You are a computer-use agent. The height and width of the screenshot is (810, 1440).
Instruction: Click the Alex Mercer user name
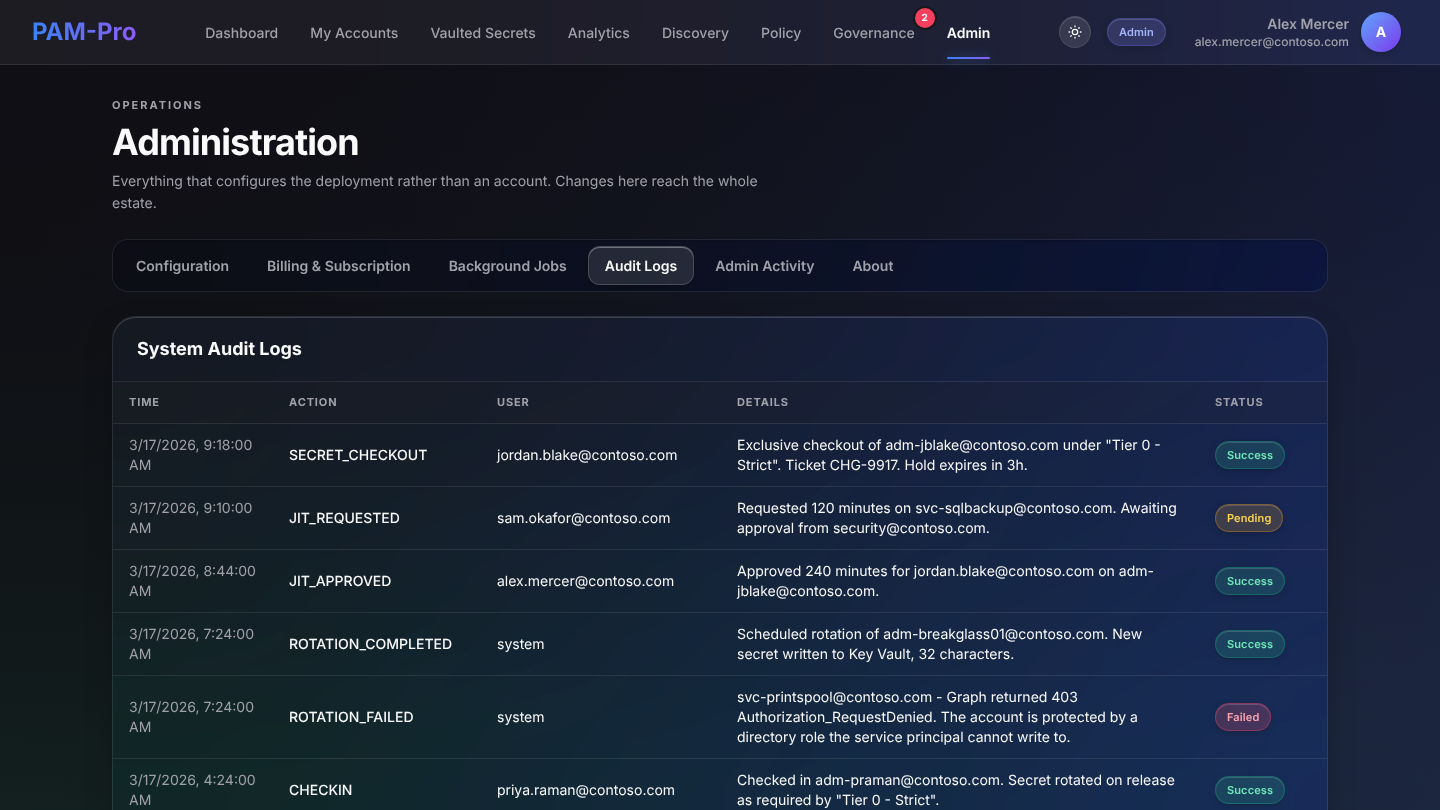pyautogui.click(x=1308, y=24)
